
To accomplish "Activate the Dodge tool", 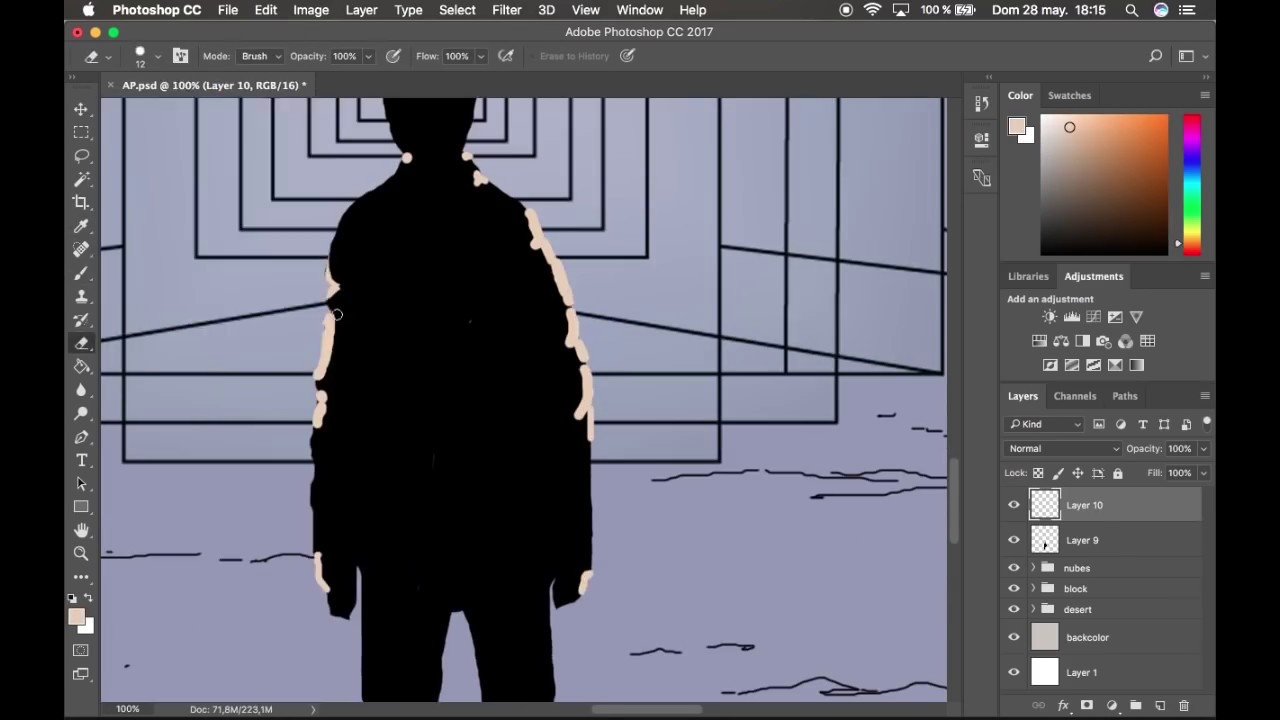I will coord(81,413).
